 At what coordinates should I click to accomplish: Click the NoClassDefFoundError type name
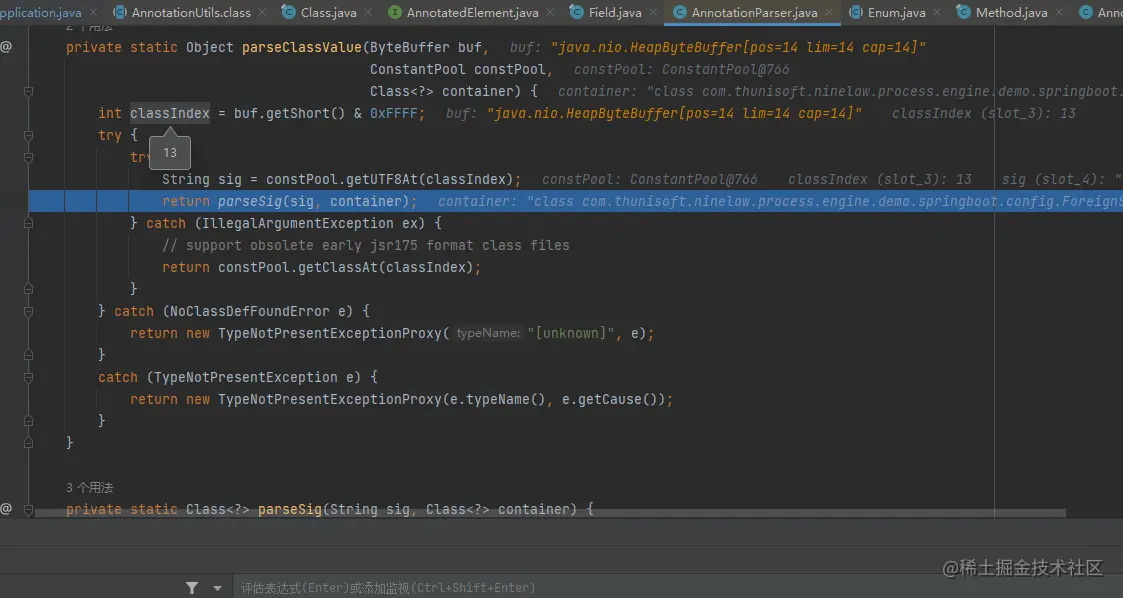[250, 312]
